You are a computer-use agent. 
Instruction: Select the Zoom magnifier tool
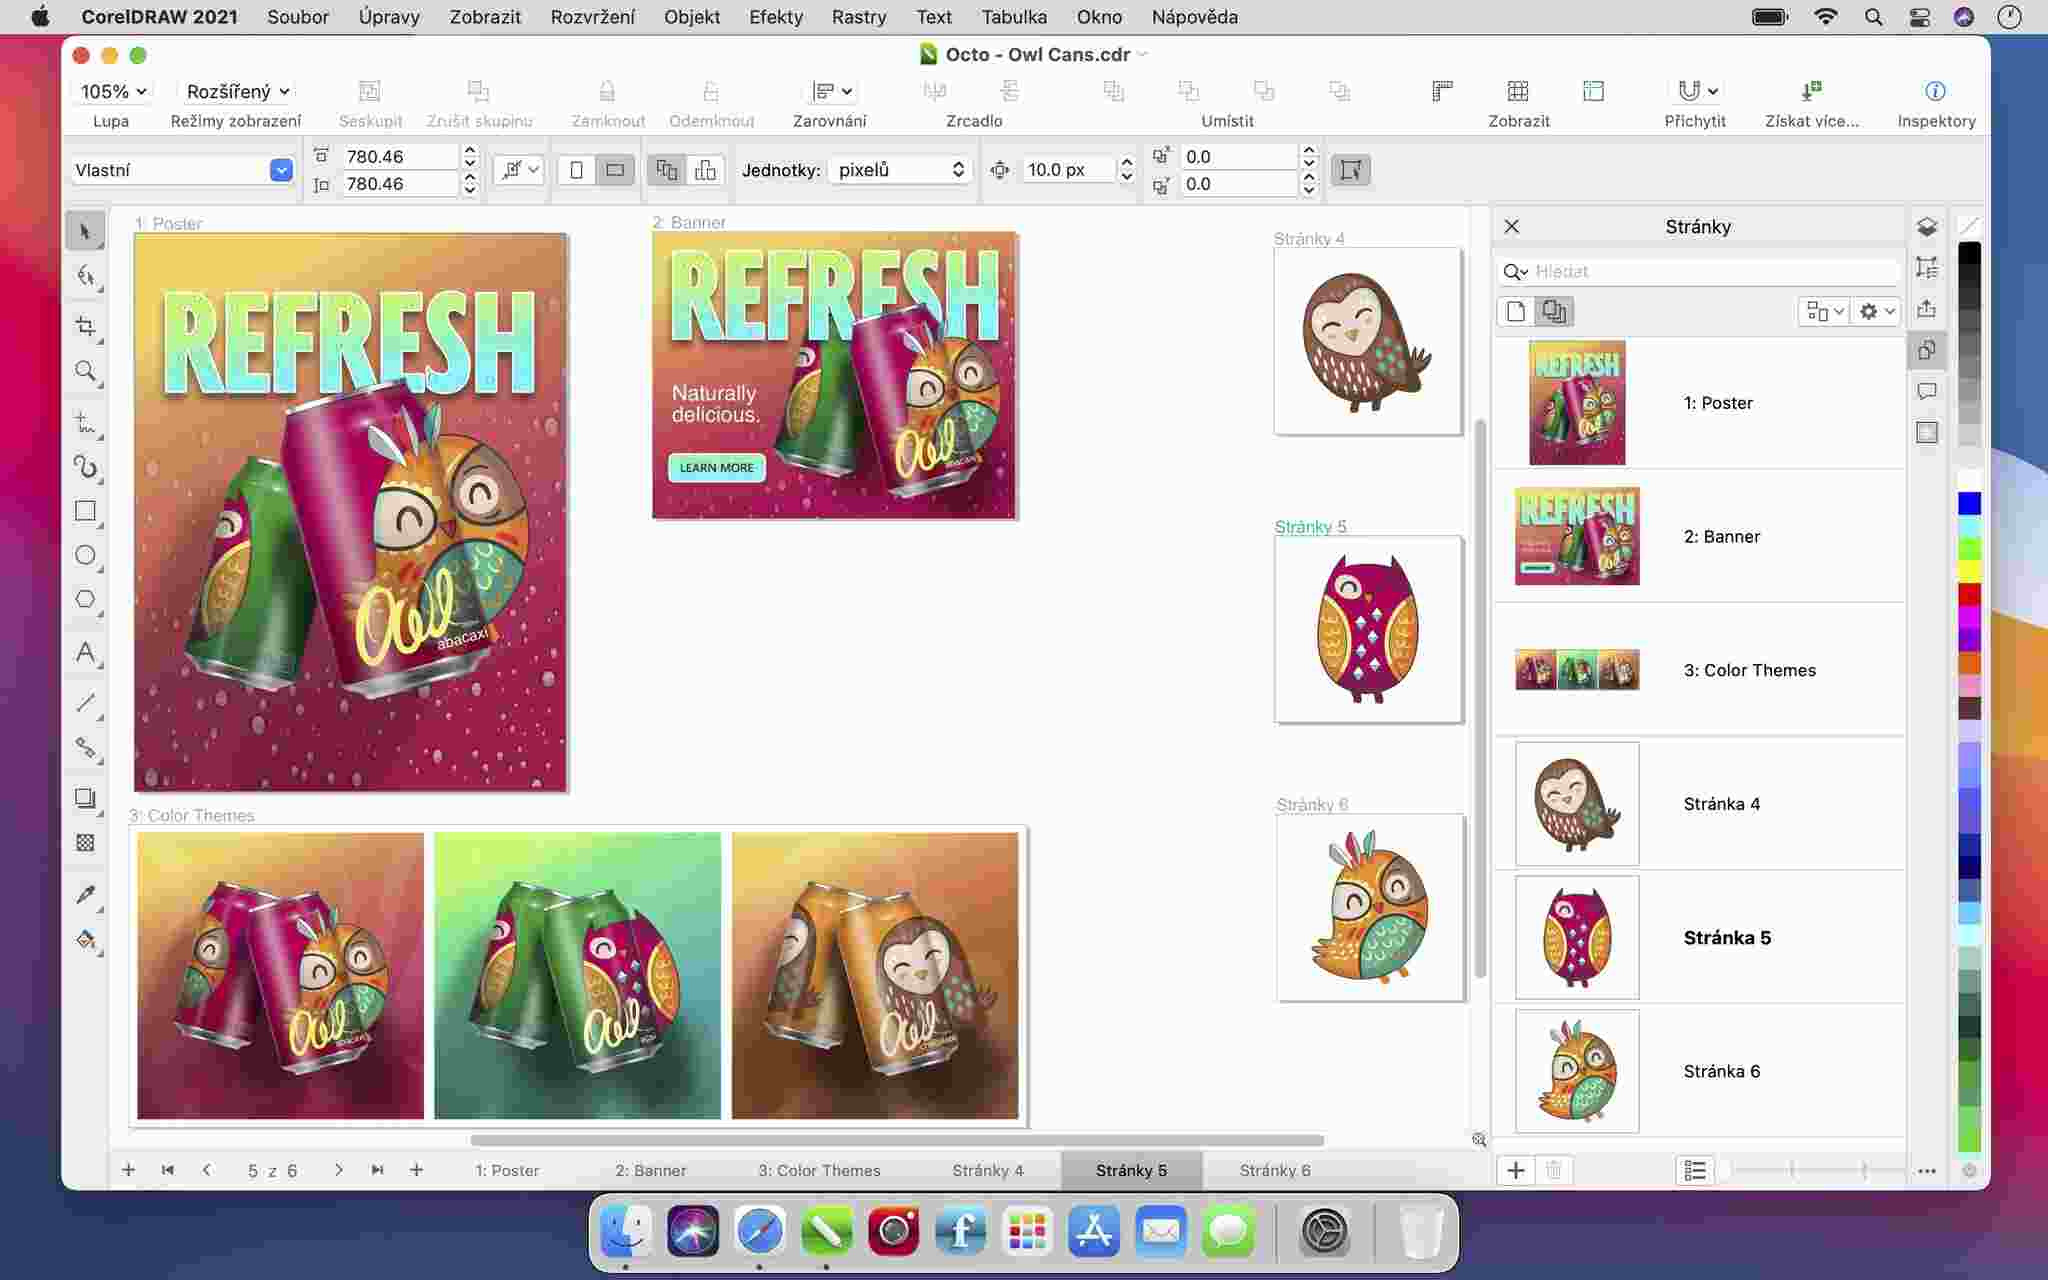coord(86,372)
